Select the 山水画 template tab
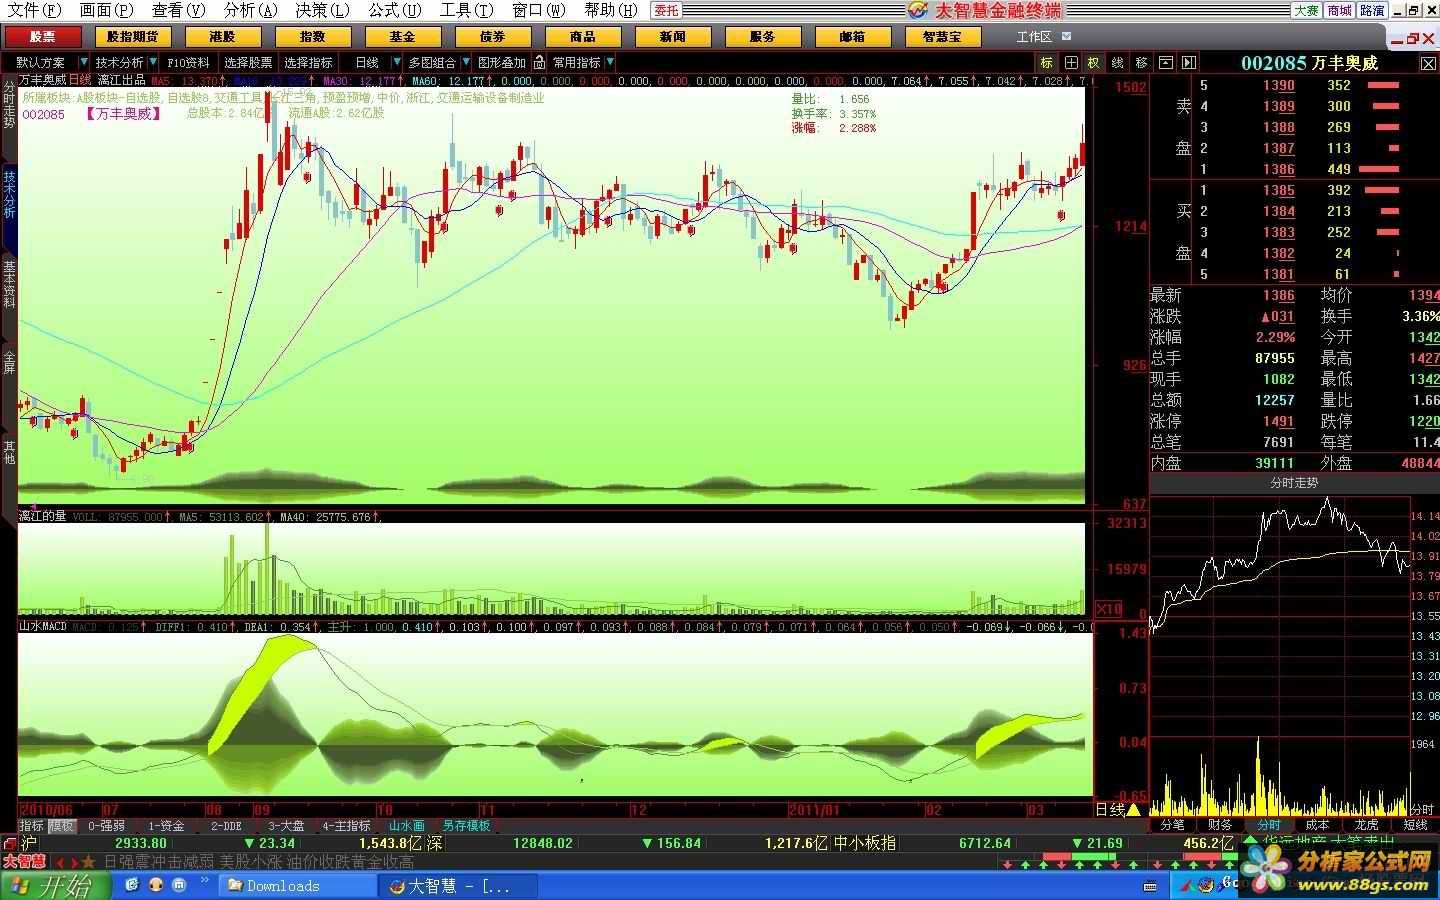Viewport: 1440px width, 900px height. (x=407, y=826)
